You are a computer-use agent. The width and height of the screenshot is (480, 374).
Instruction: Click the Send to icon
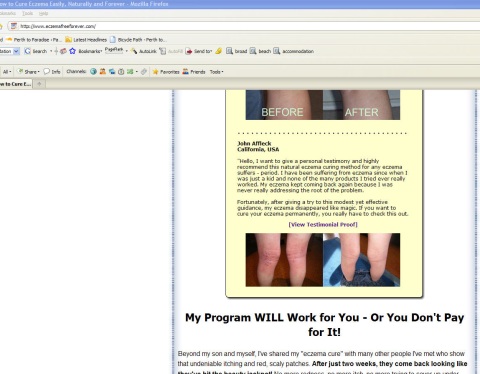(x=189, y=51)
